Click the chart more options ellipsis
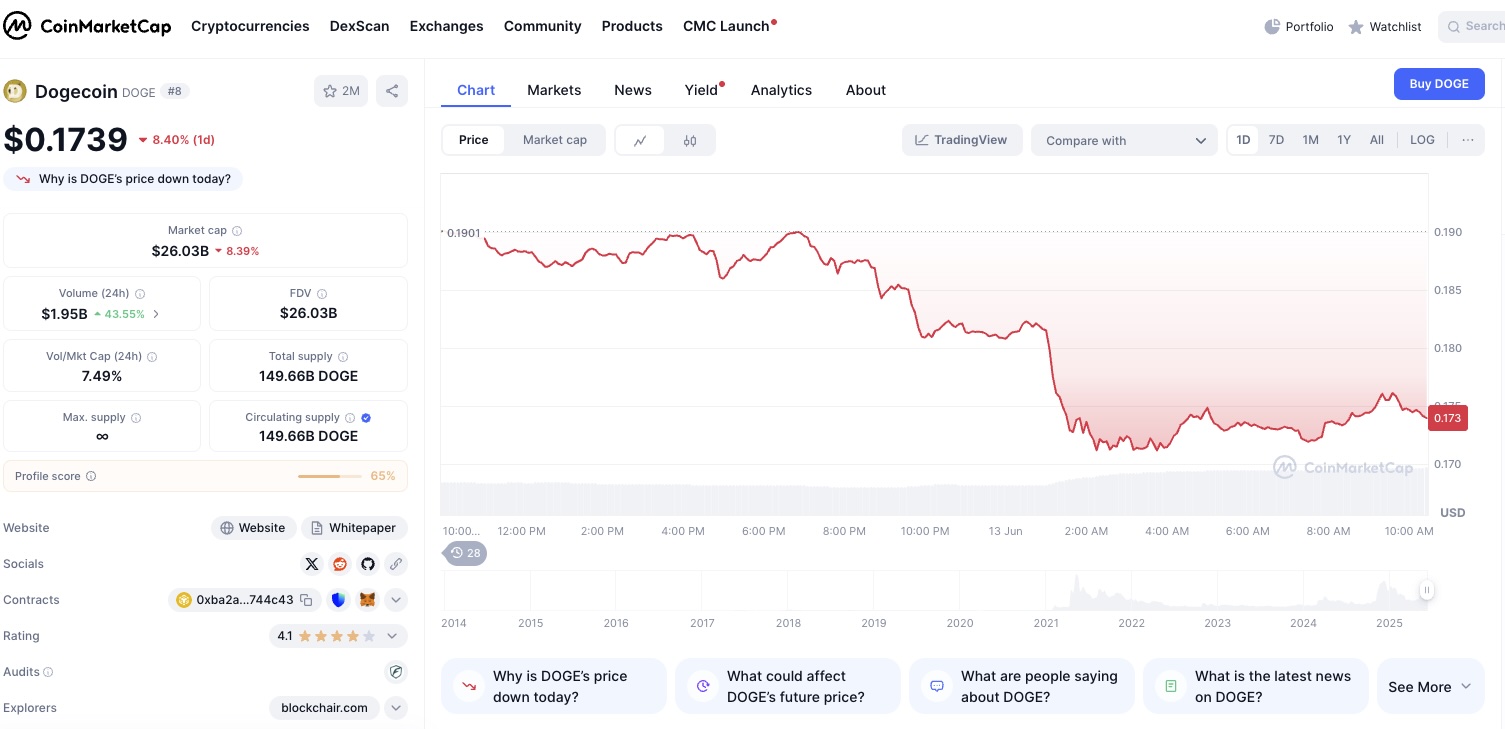Viewport: 1505px width, 729px height. (x=1467, y=140)
